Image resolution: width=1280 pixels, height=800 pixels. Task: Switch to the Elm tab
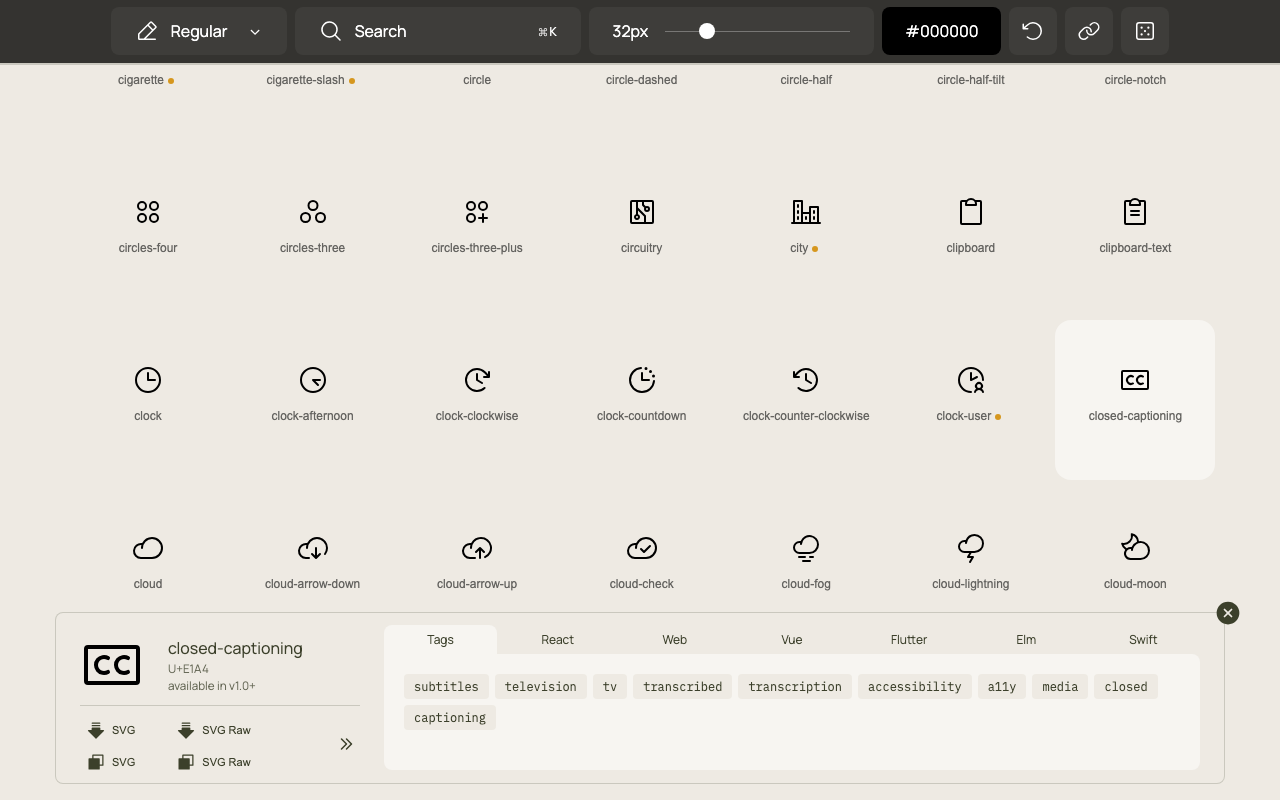pos(1026,640)
